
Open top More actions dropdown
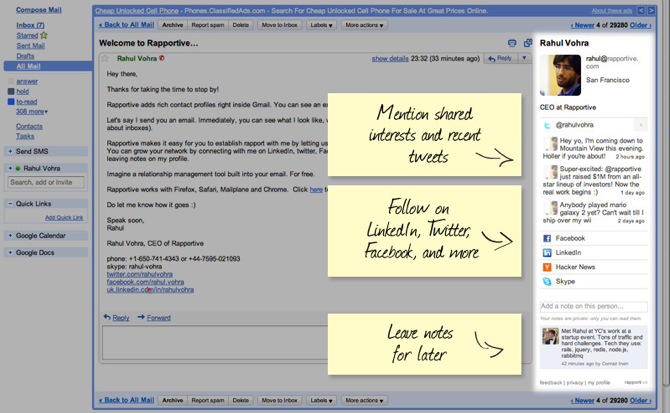pos(364,25)
